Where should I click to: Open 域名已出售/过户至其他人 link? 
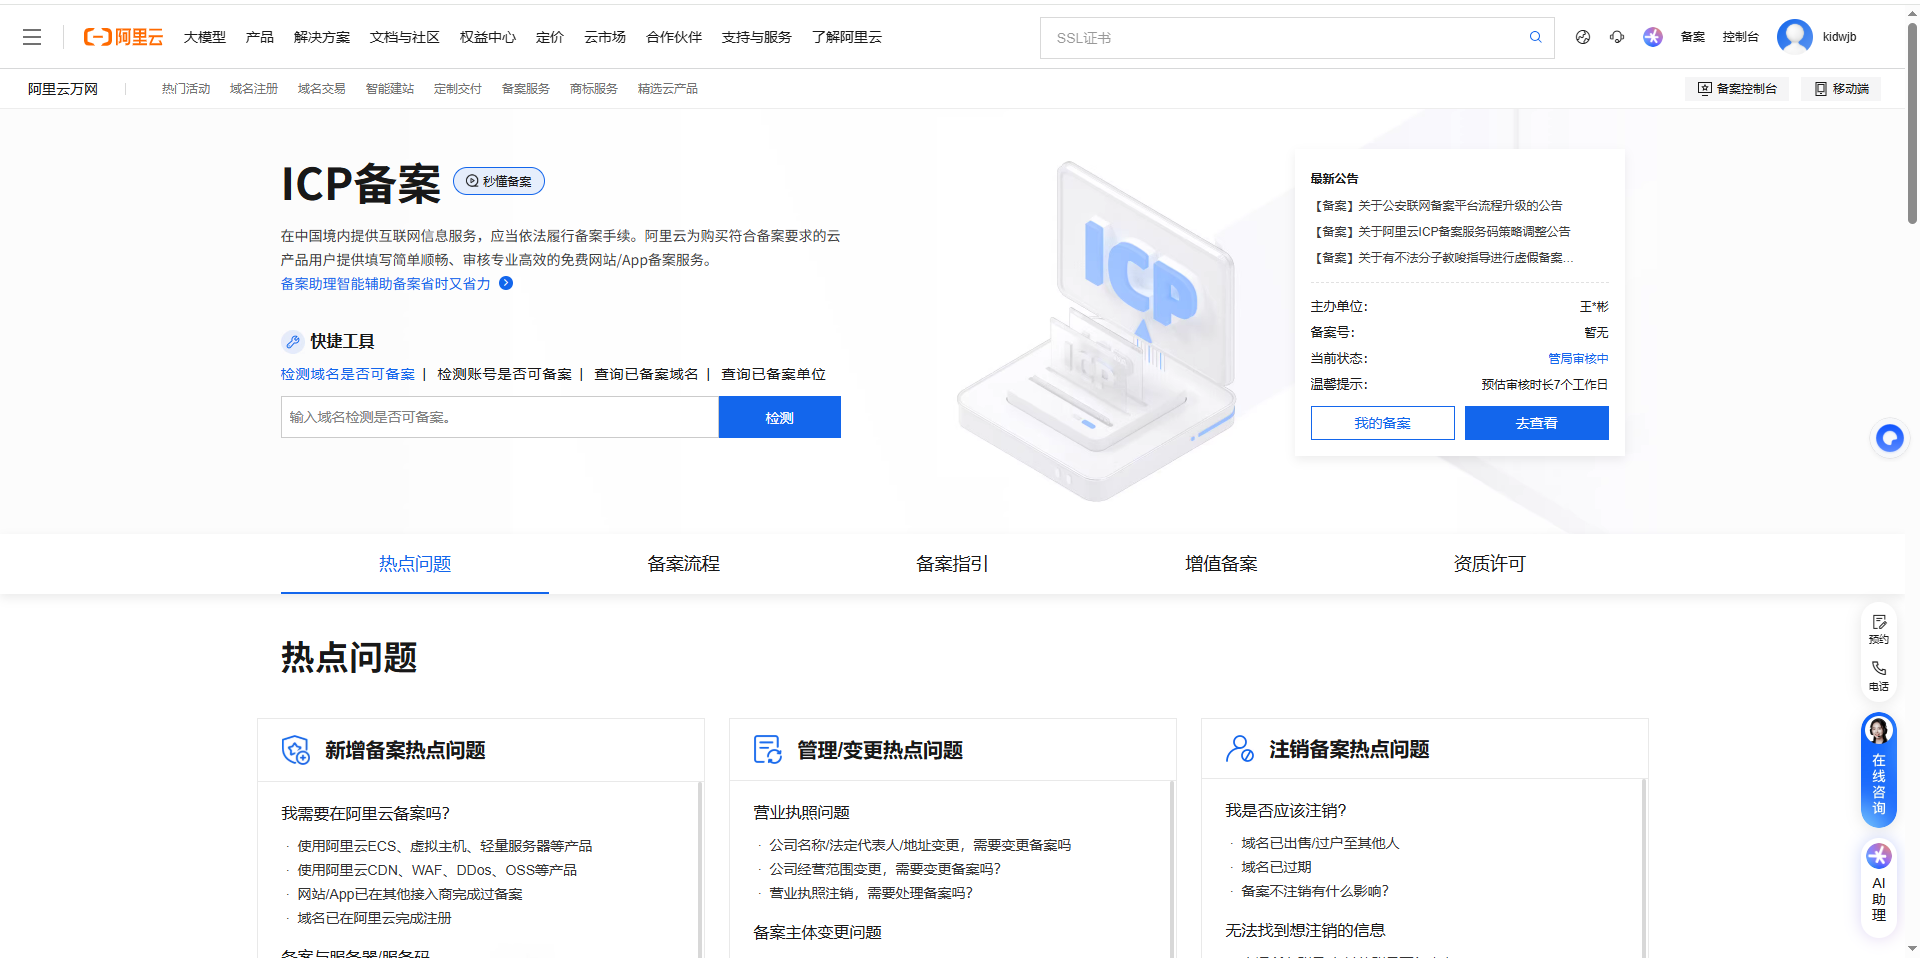[x=1320, y=843]
